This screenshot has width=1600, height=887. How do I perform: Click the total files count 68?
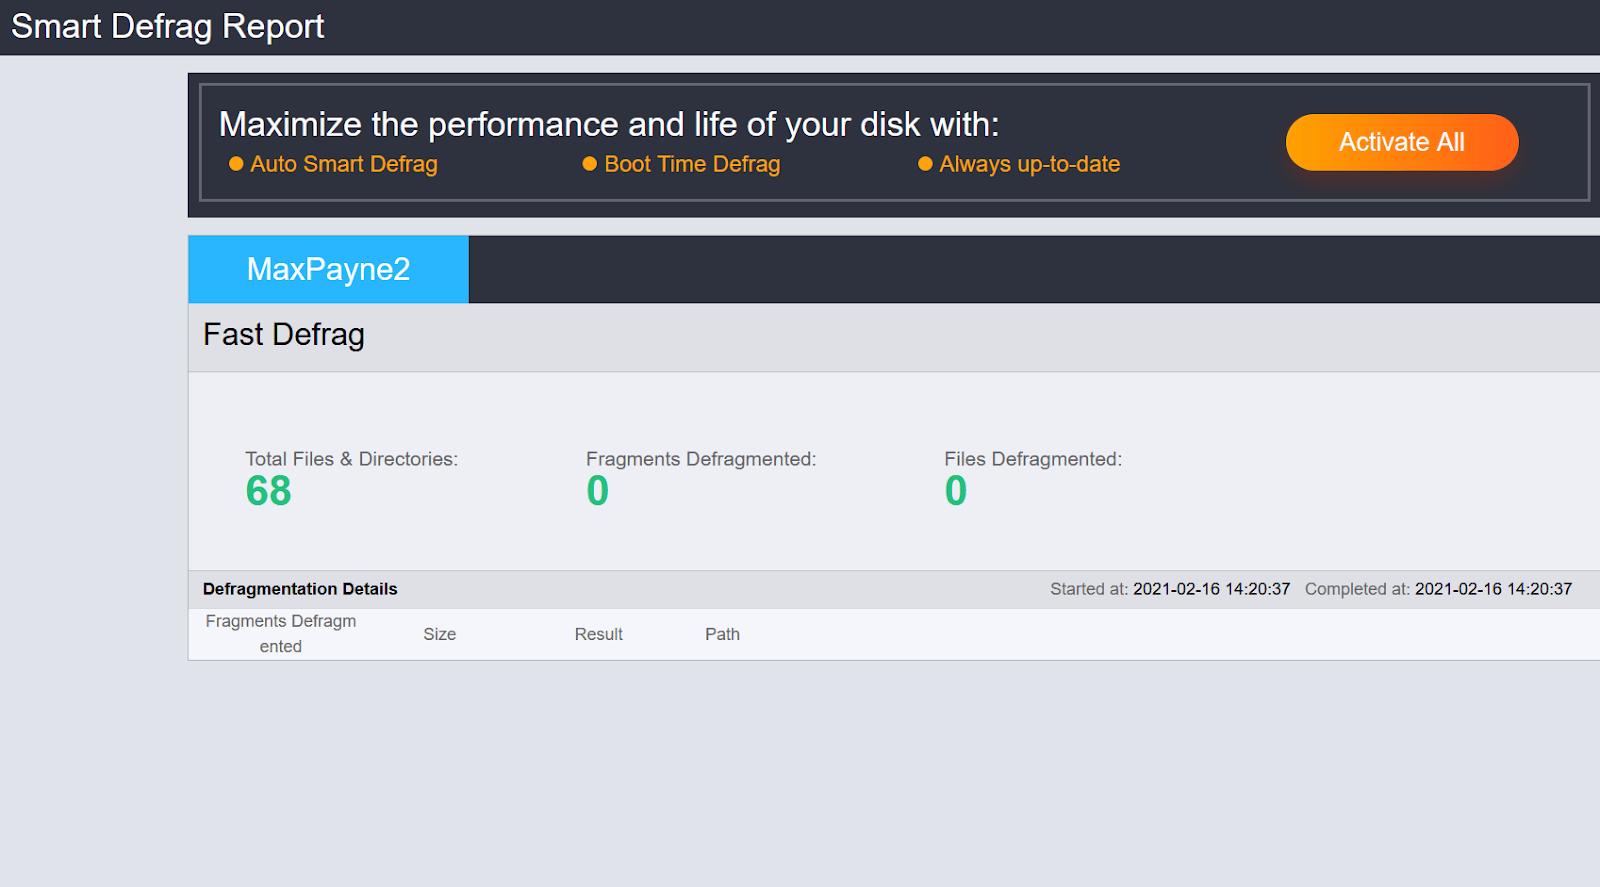268,491
